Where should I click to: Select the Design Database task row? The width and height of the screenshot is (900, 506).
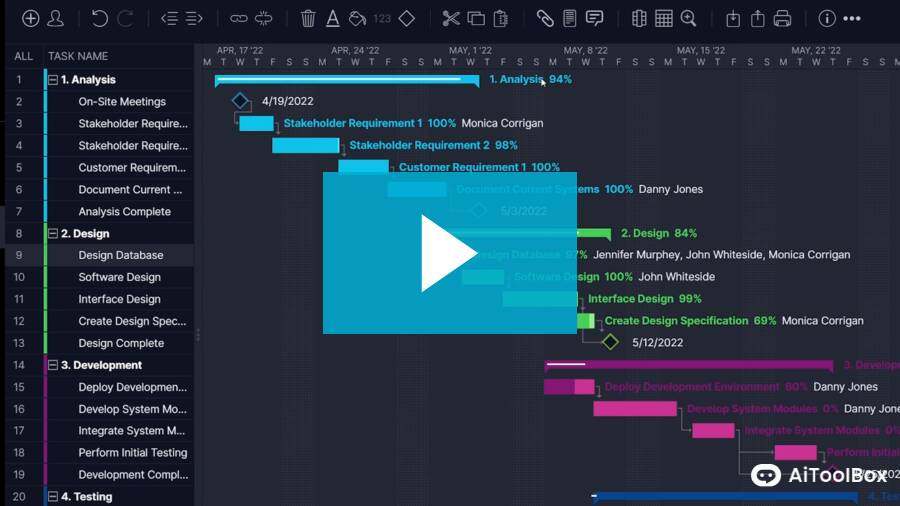(x=121, y=255)
